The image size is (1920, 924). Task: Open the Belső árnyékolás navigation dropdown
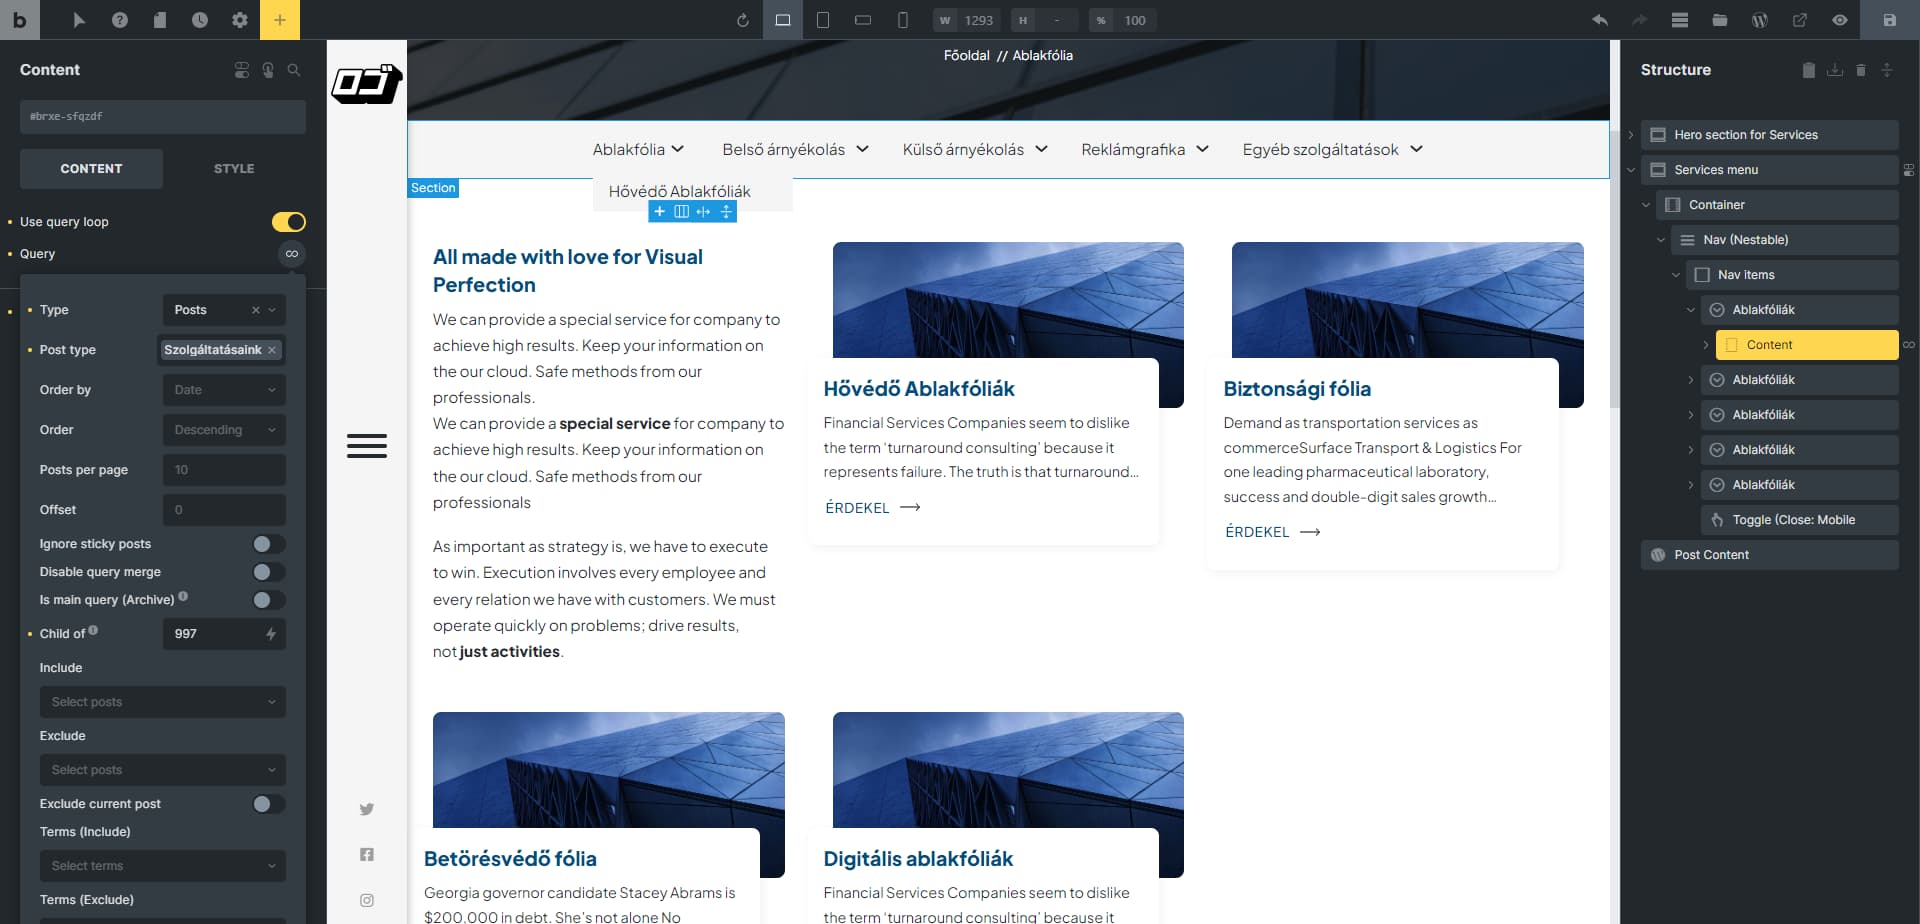pyautogui.click(x=794, y=149)
